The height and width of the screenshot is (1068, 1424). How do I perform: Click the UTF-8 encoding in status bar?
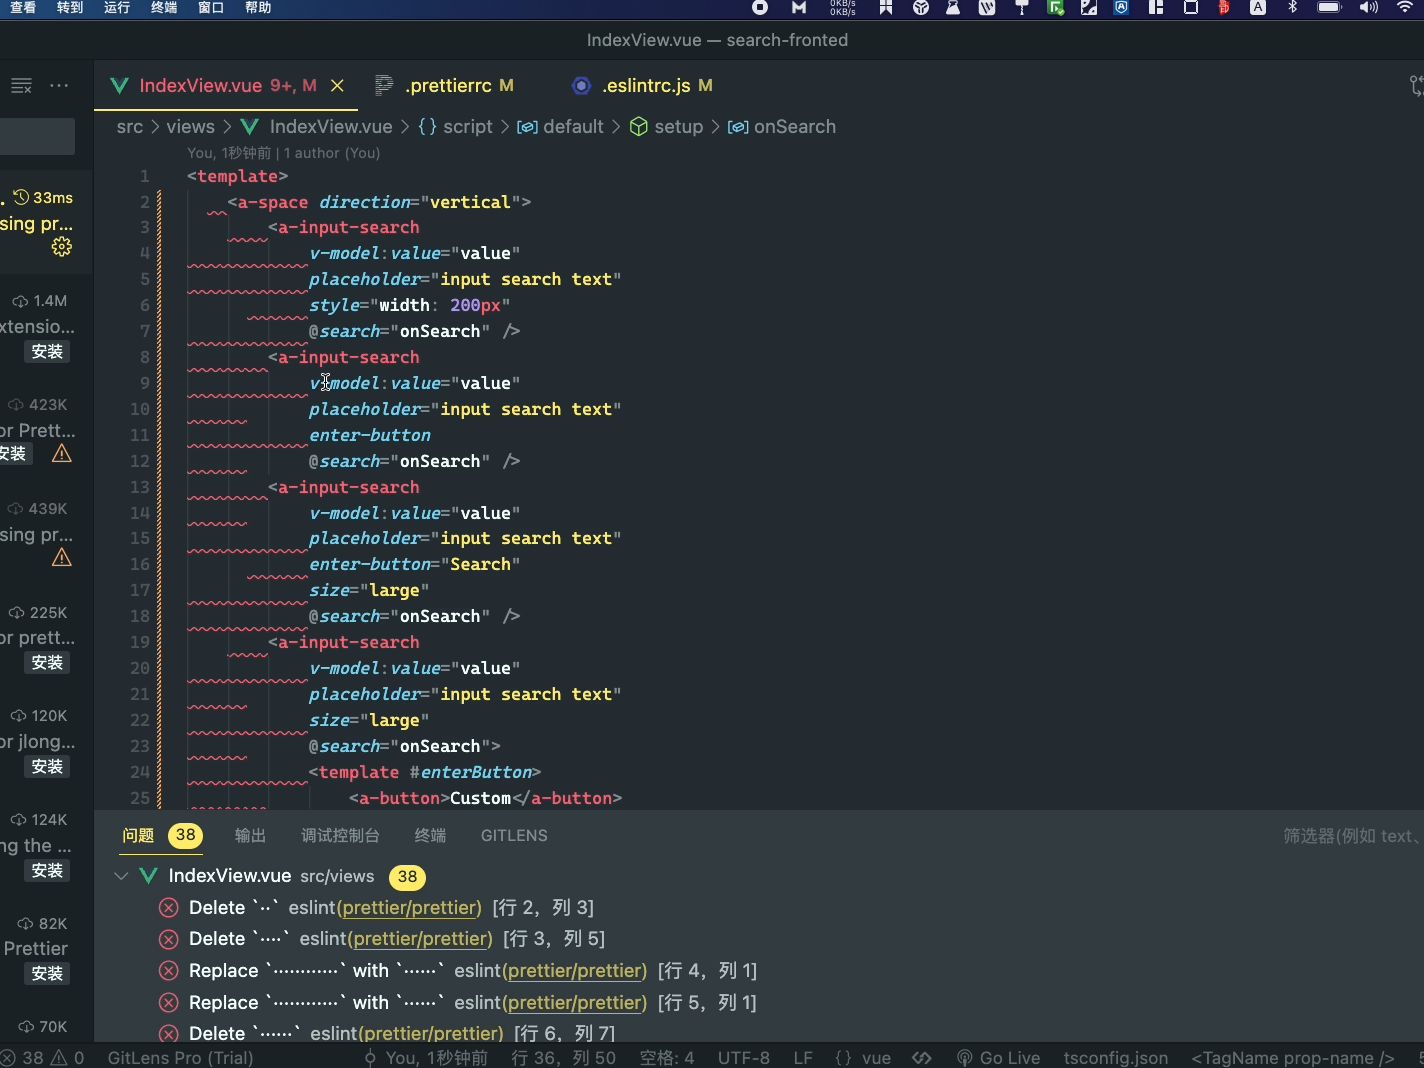(x=743, y=1057)
